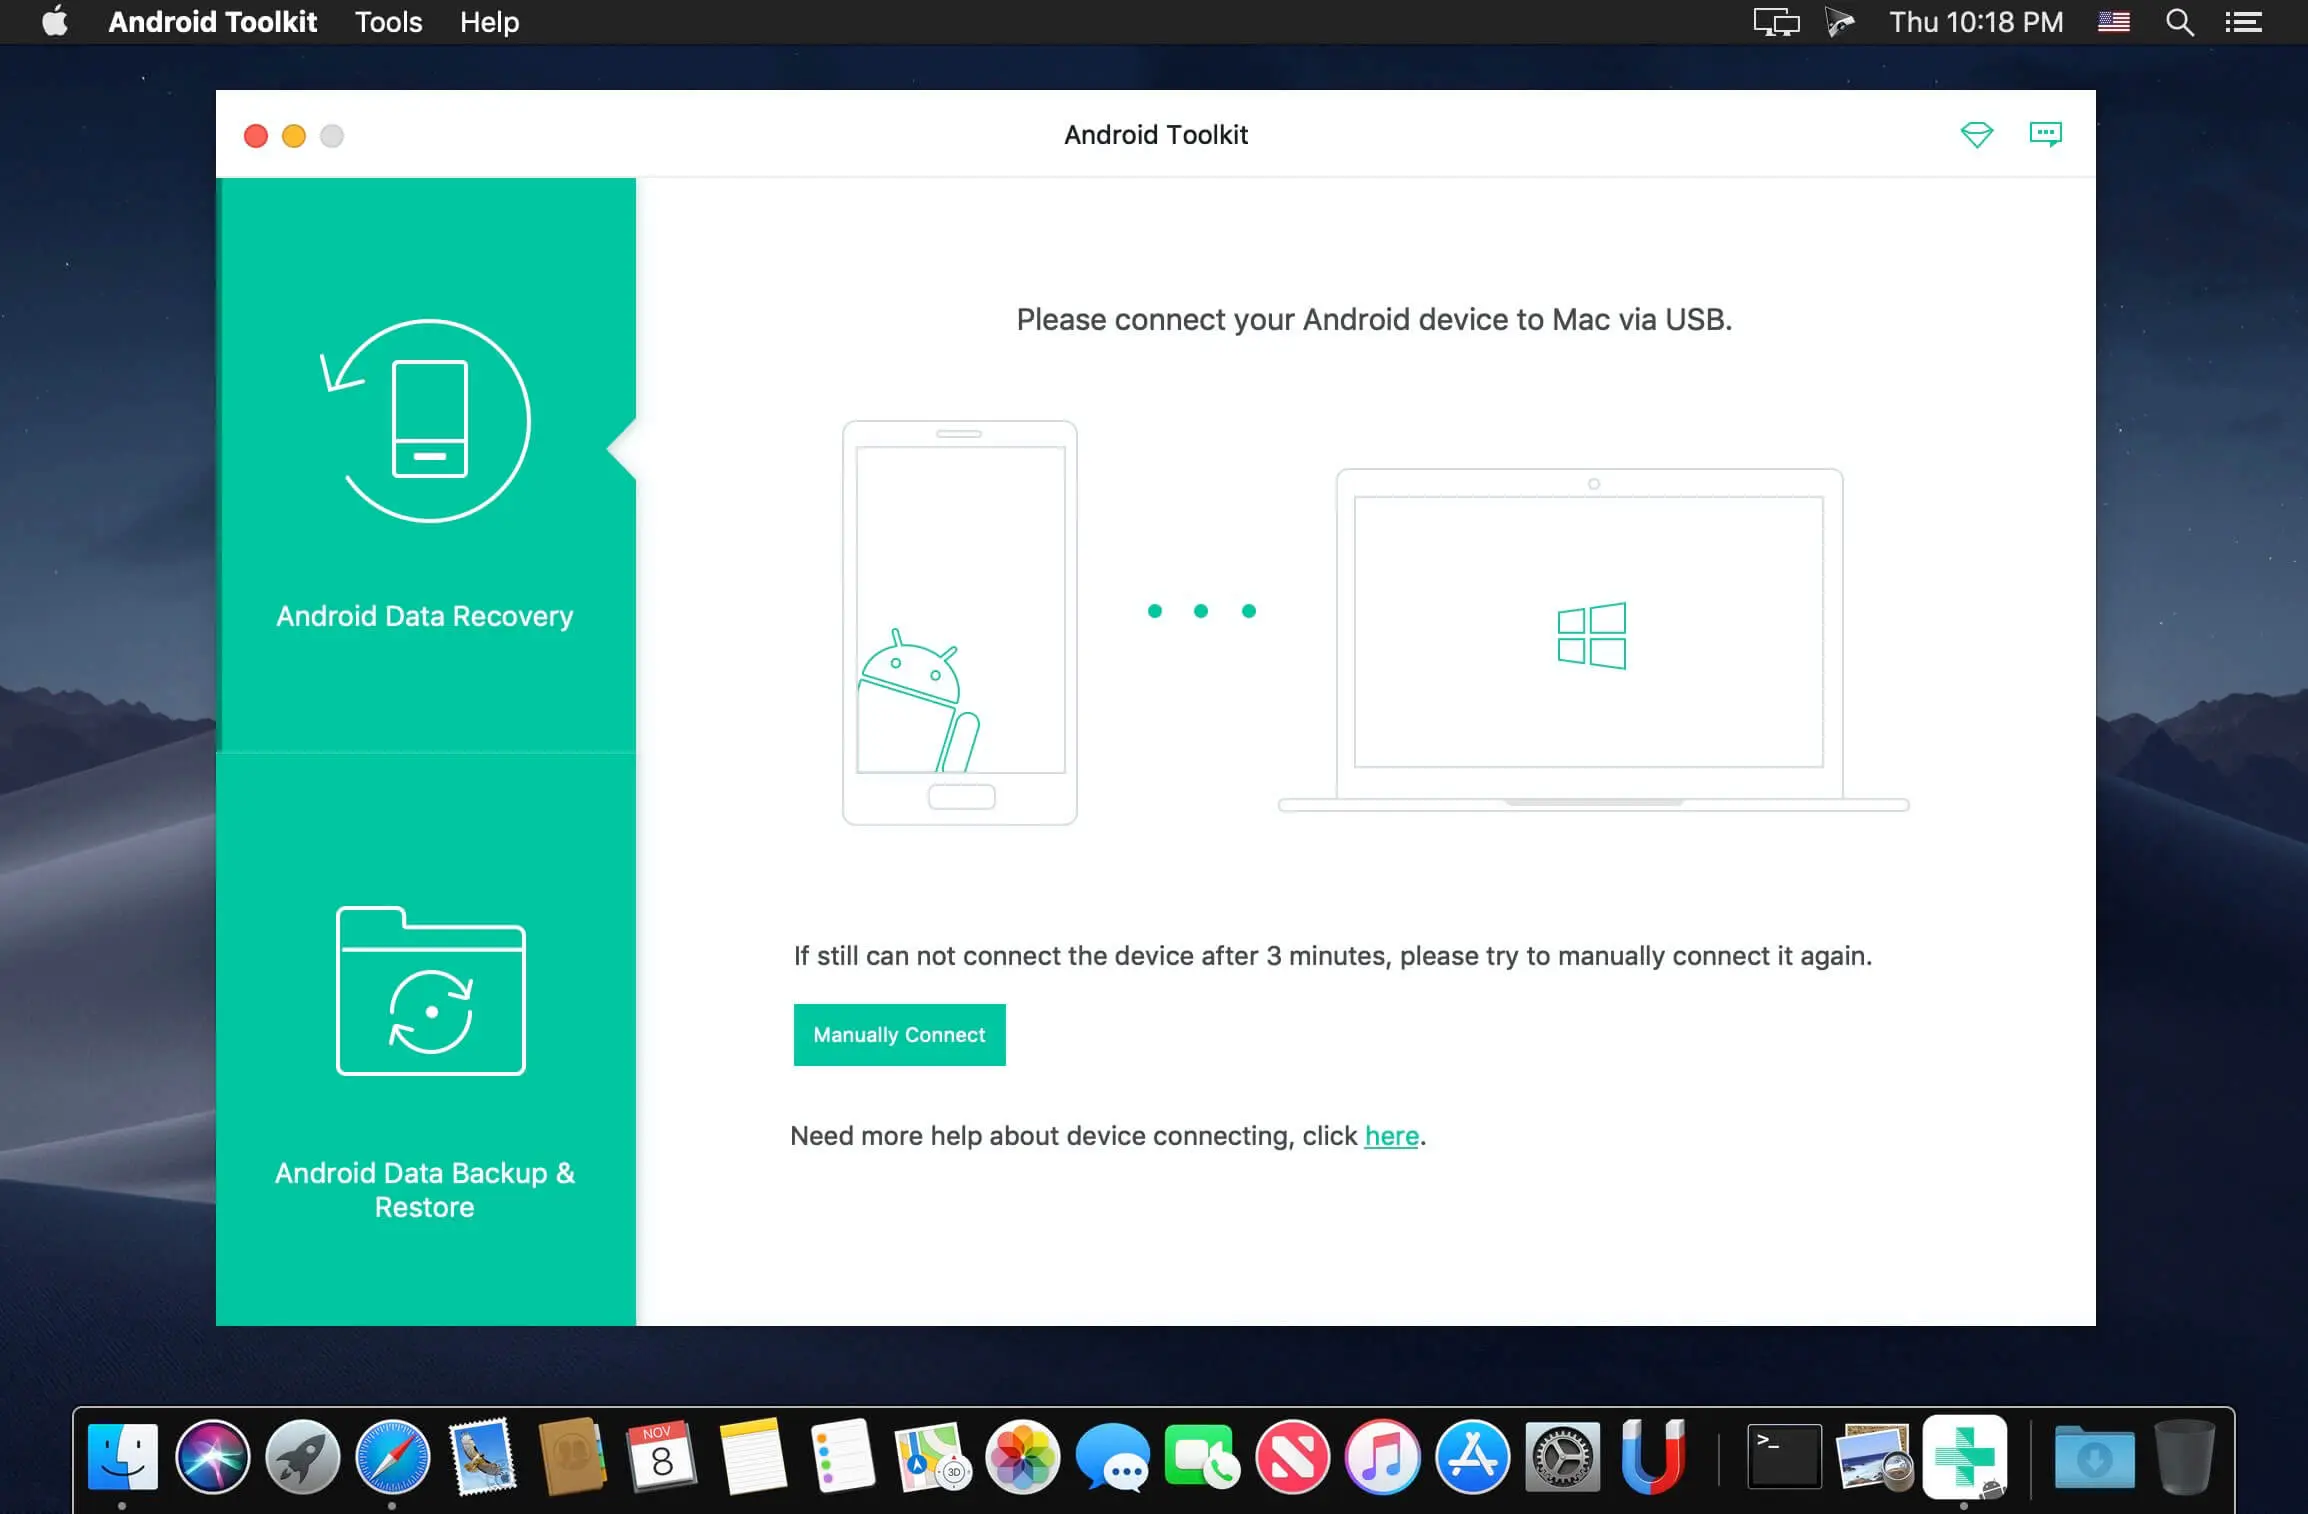Select the Android Data Recovery phone icon

[x=427, y=420]
